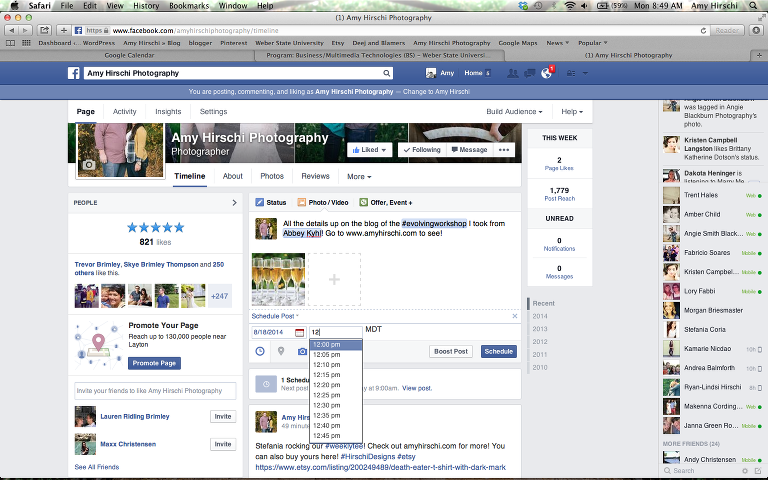The image size is (768, 480).
Task: Click camera icon on profile picture
Action: (x=89, y=165)
